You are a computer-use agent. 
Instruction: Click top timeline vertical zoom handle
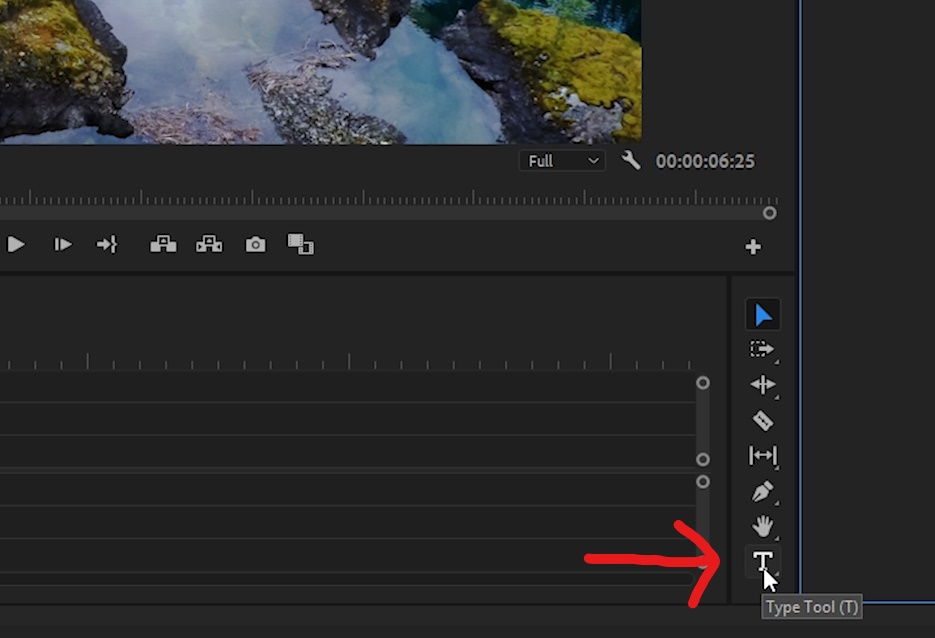pyautogui.click(x=703, y=383)
